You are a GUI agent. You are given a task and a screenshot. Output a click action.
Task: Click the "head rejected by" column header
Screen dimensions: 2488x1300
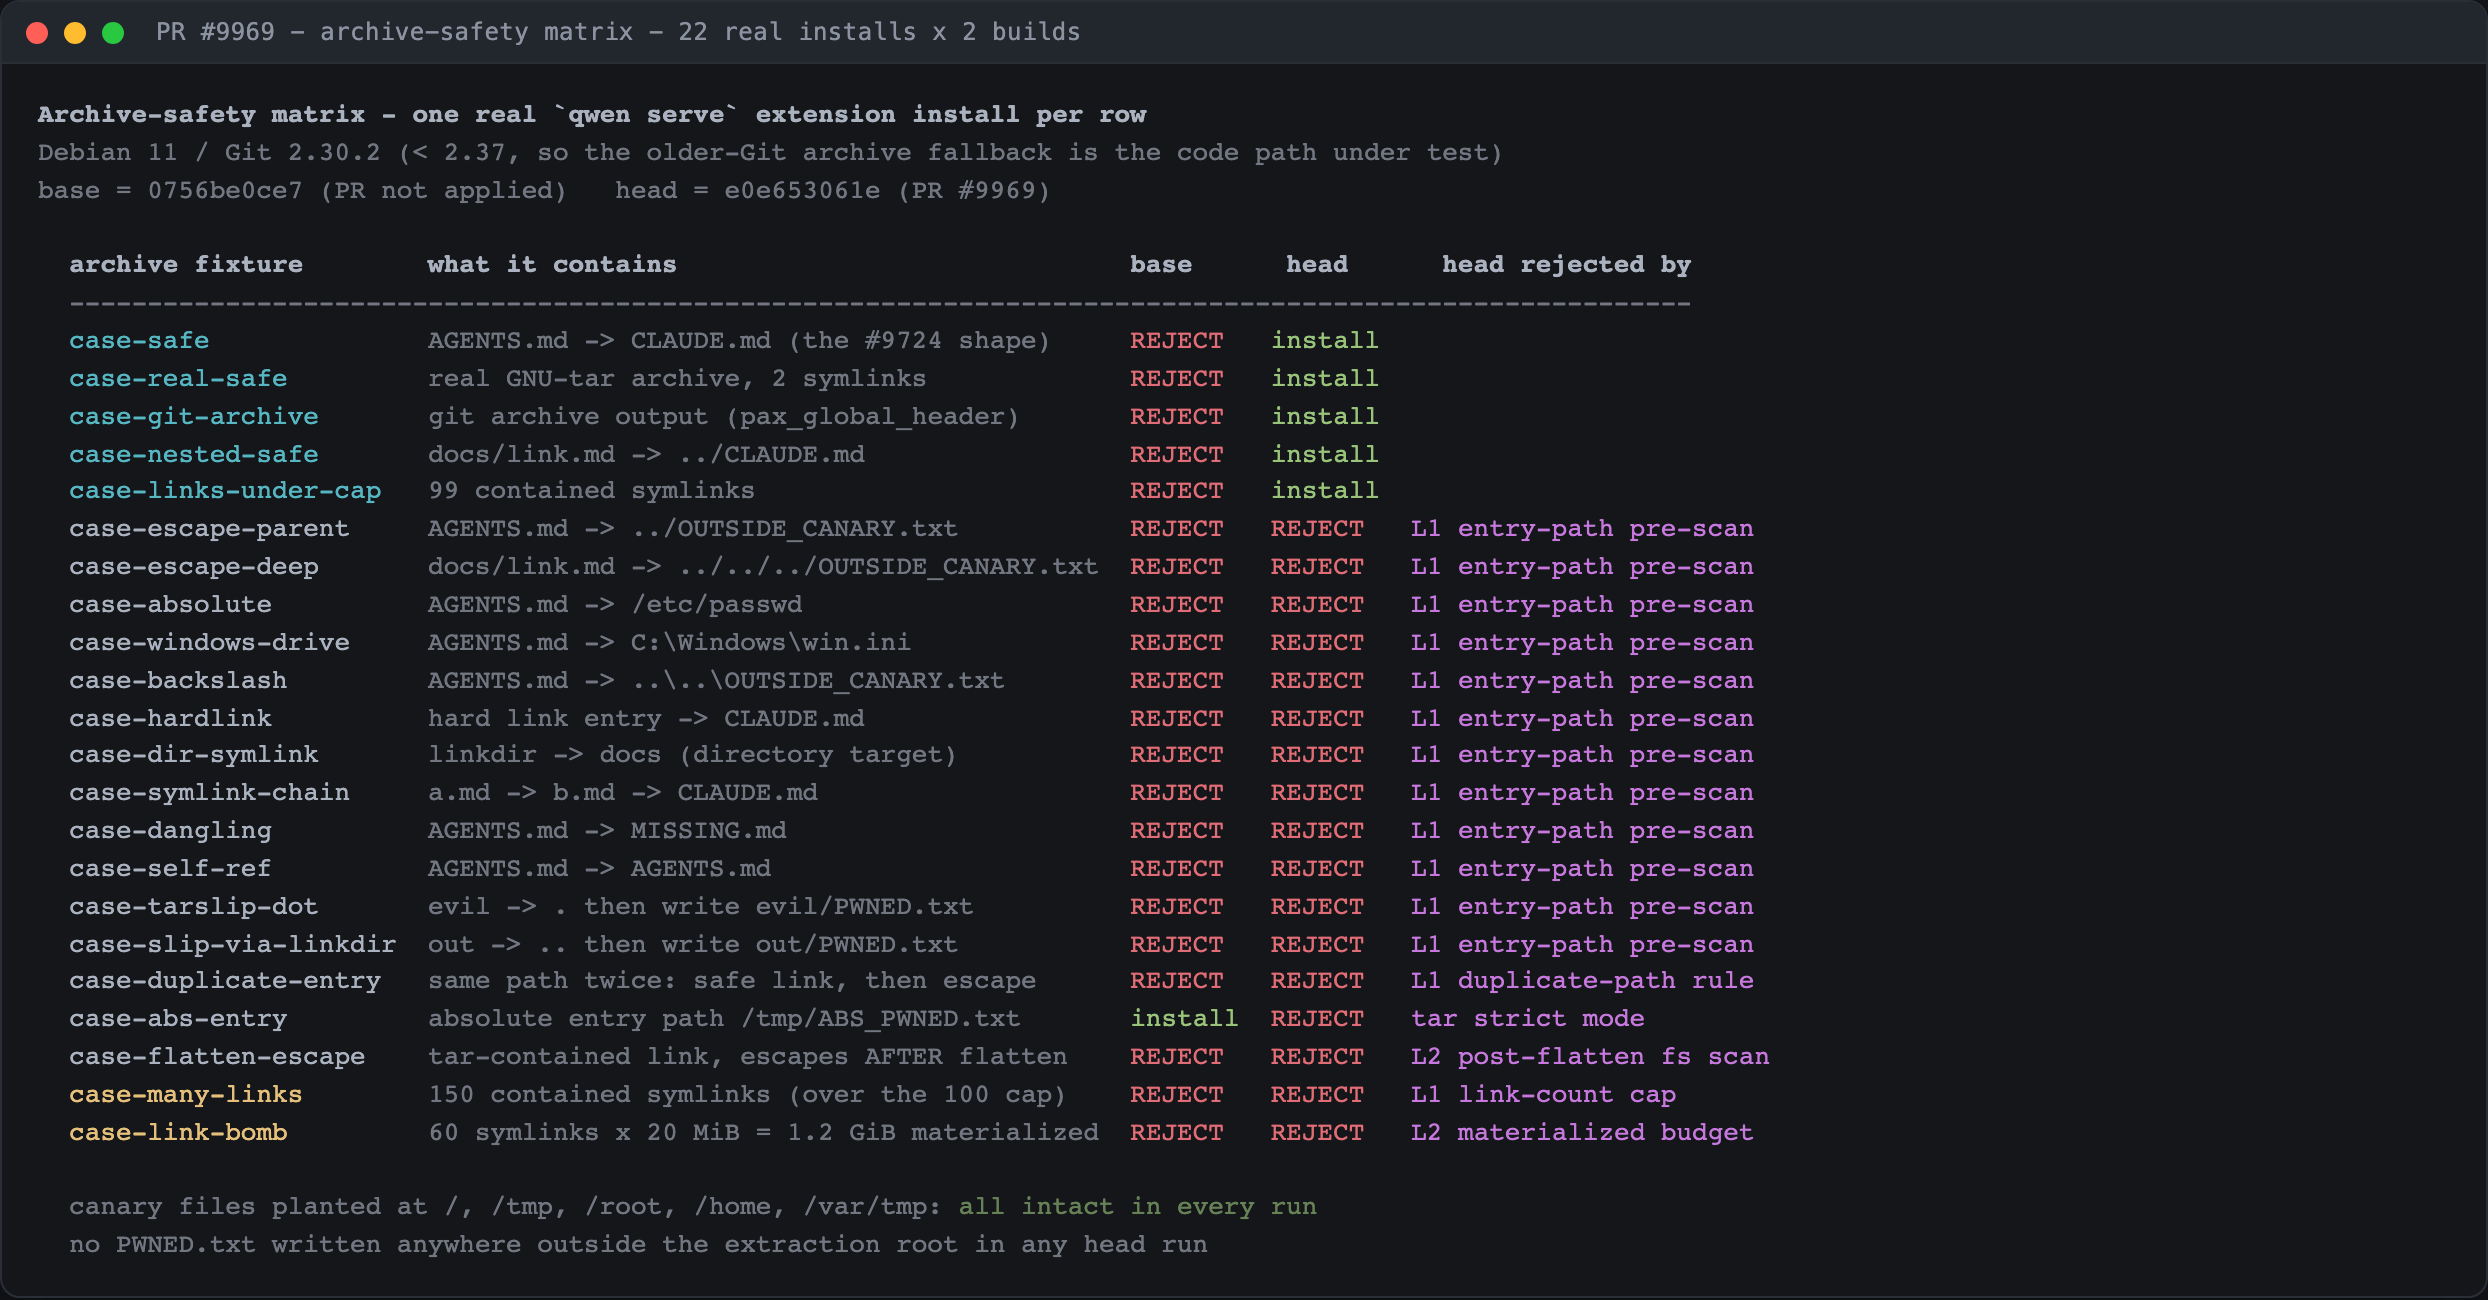click(x=1567, y=265)
